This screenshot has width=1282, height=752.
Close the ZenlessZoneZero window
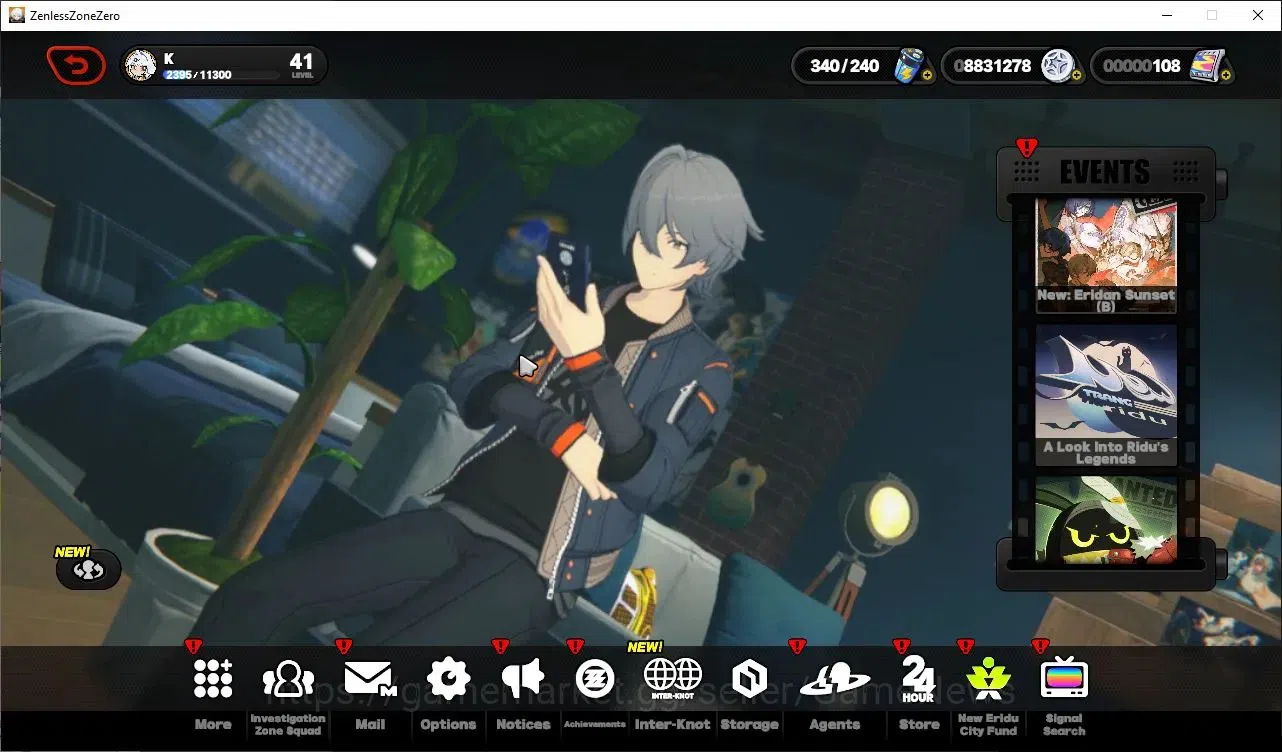coord(1258,15)
